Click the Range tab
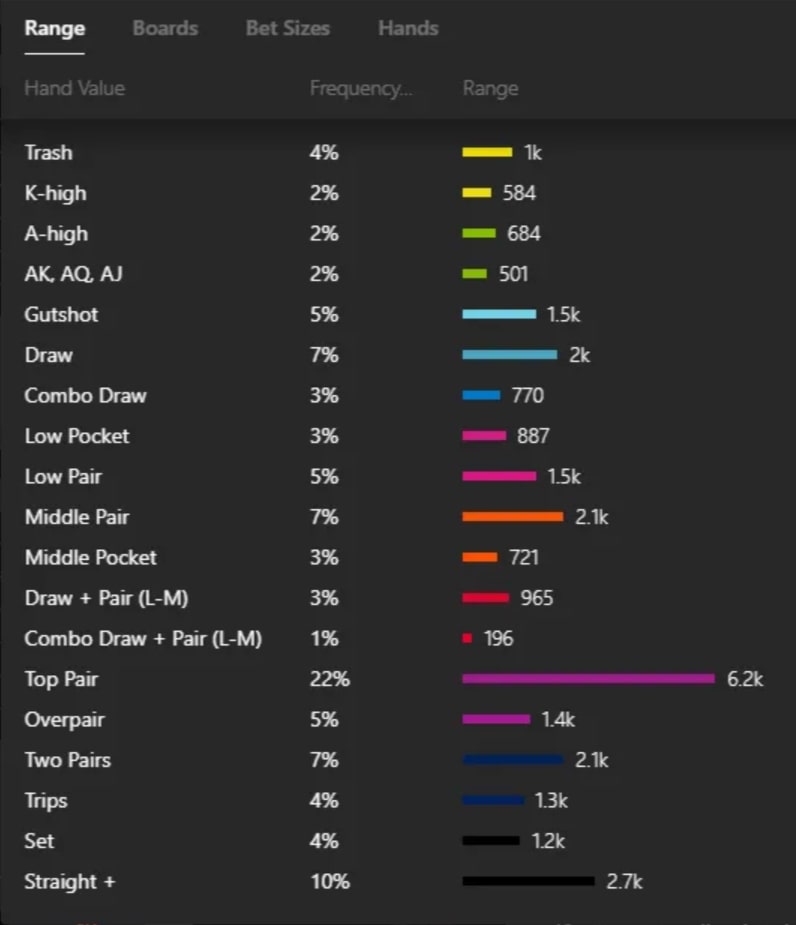 pos(55,29)
